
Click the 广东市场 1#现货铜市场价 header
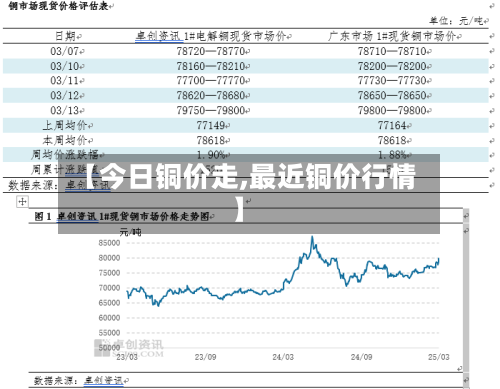(x=391, y=36)
